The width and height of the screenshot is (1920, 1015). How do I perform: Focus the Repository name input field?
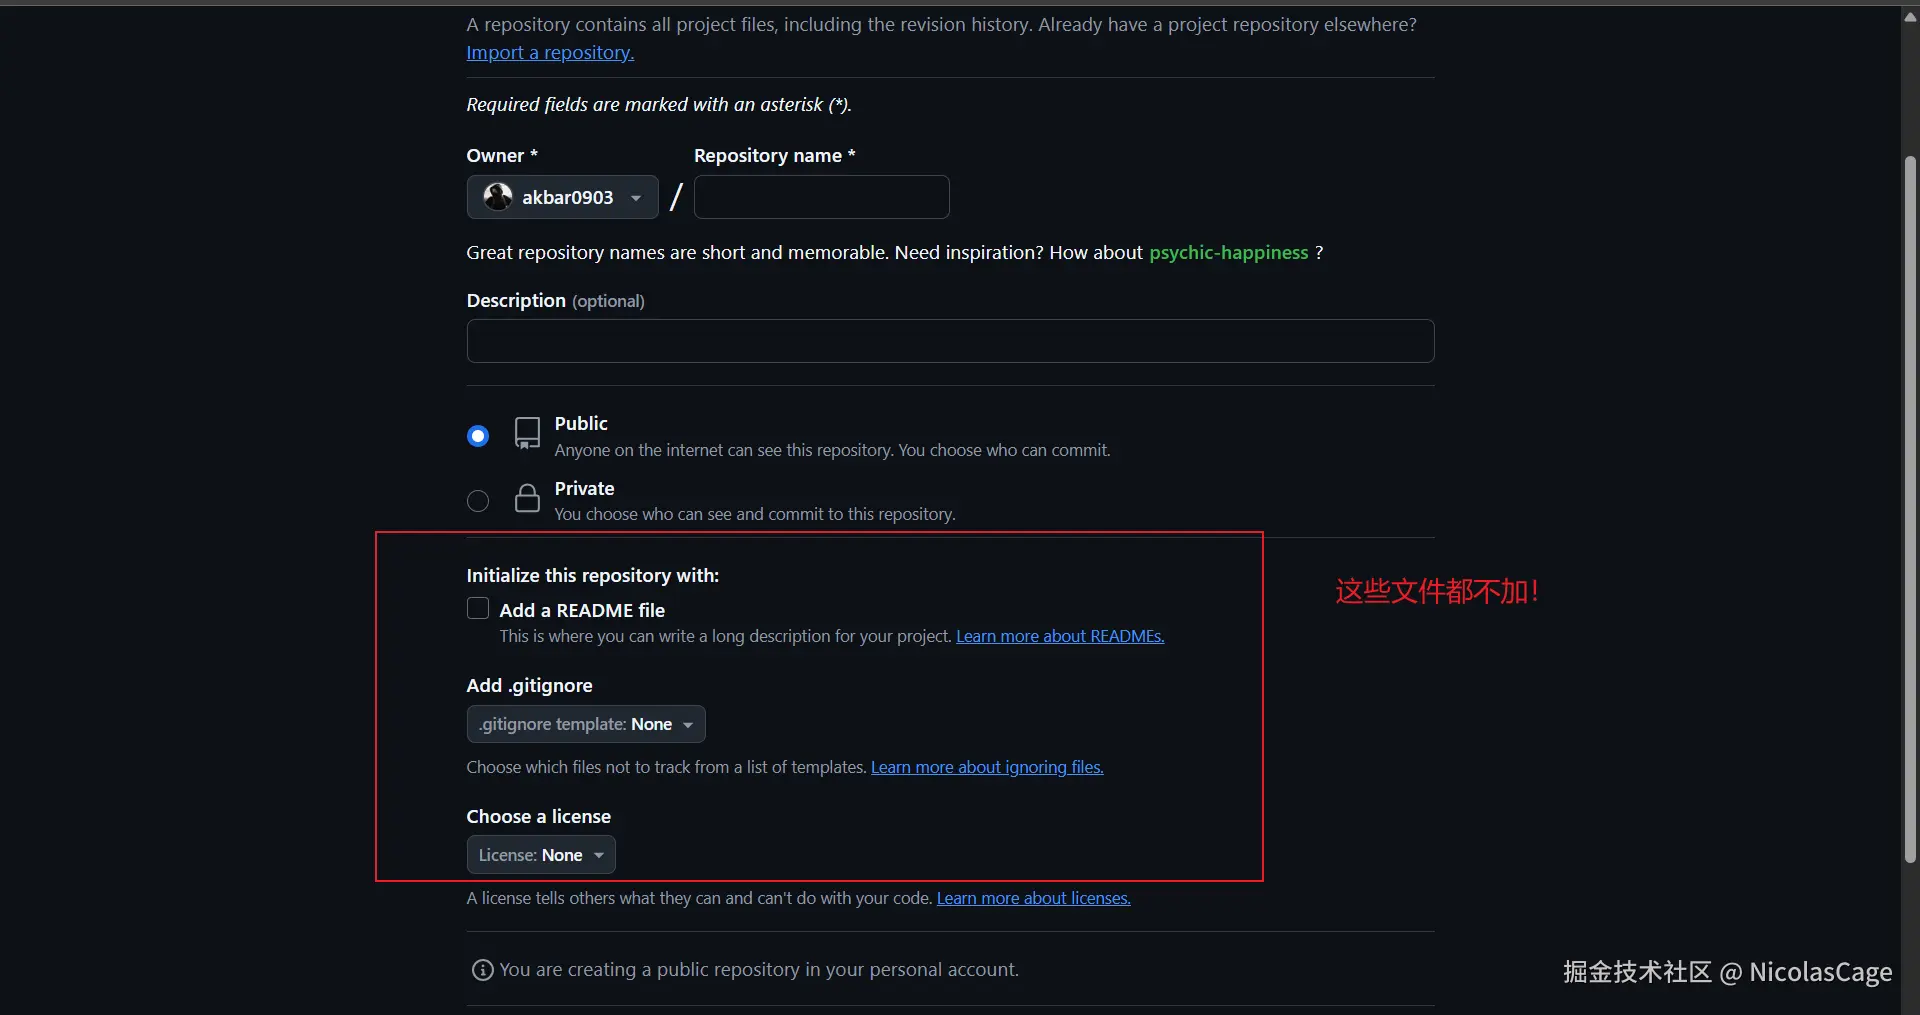(821, 197)
